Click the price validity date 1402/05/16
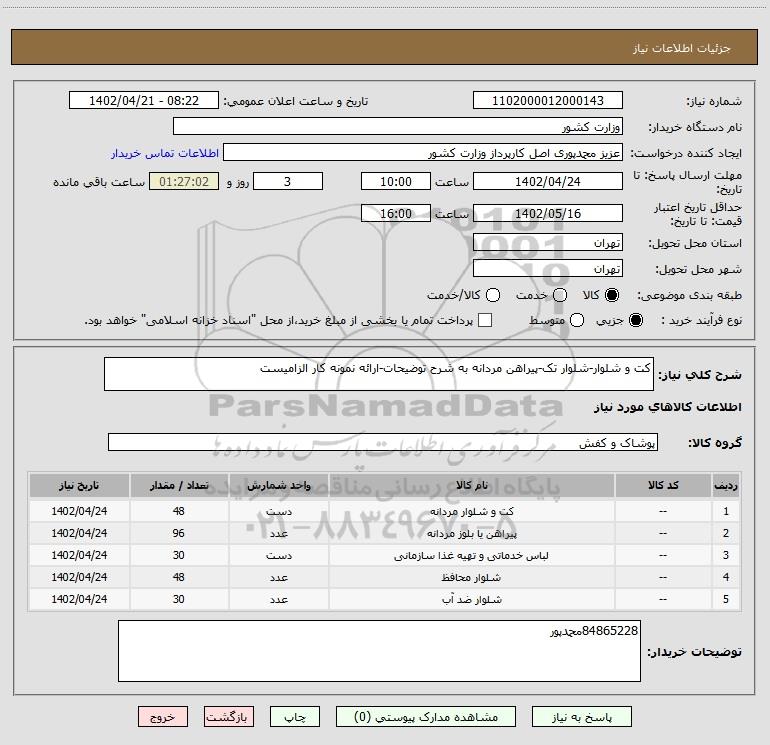 548,213
